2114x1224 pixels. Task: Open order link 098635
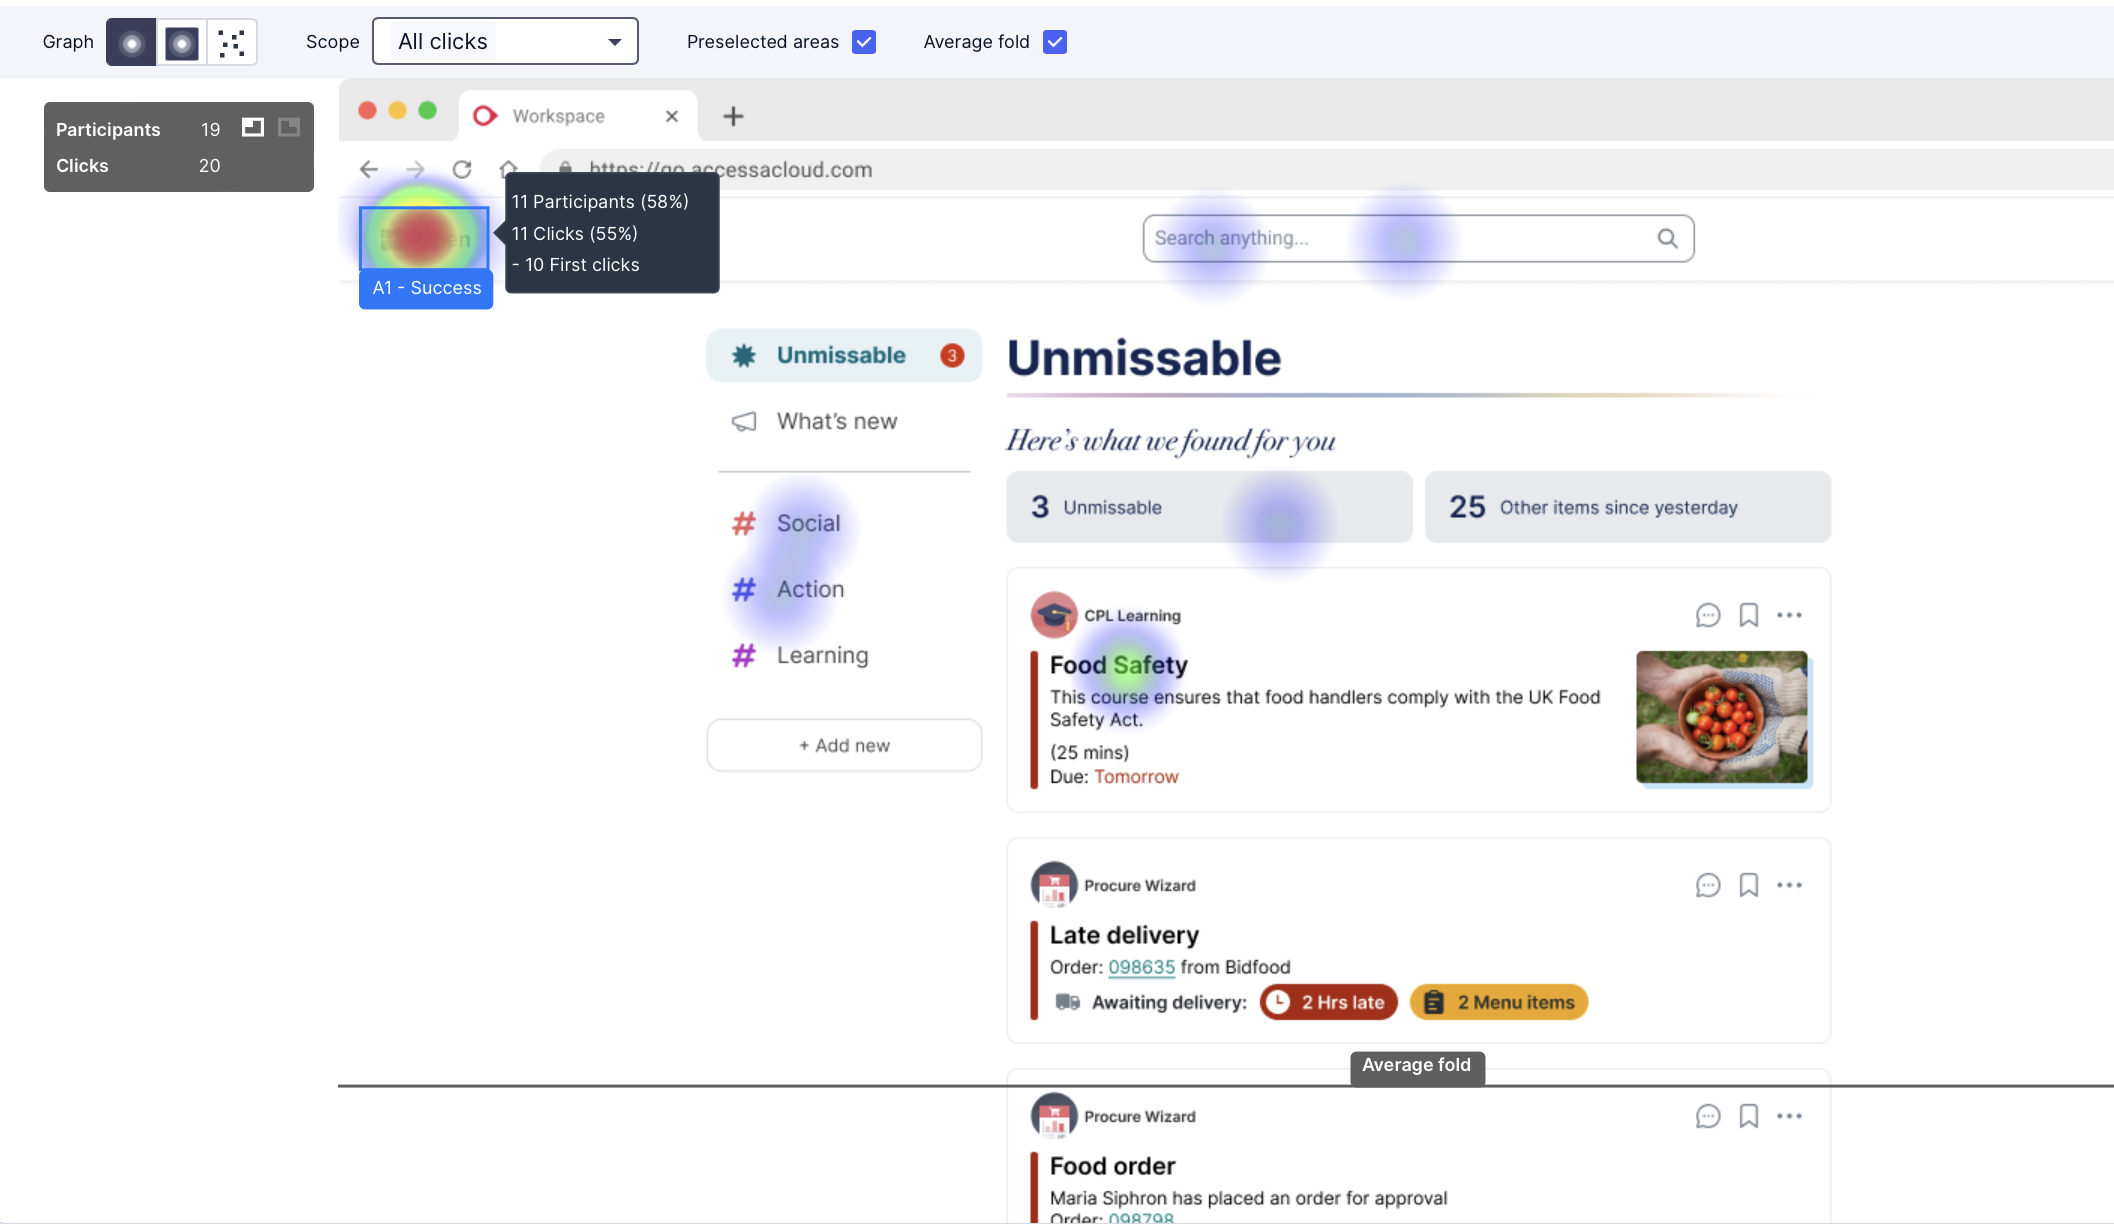pos(1141,967)
